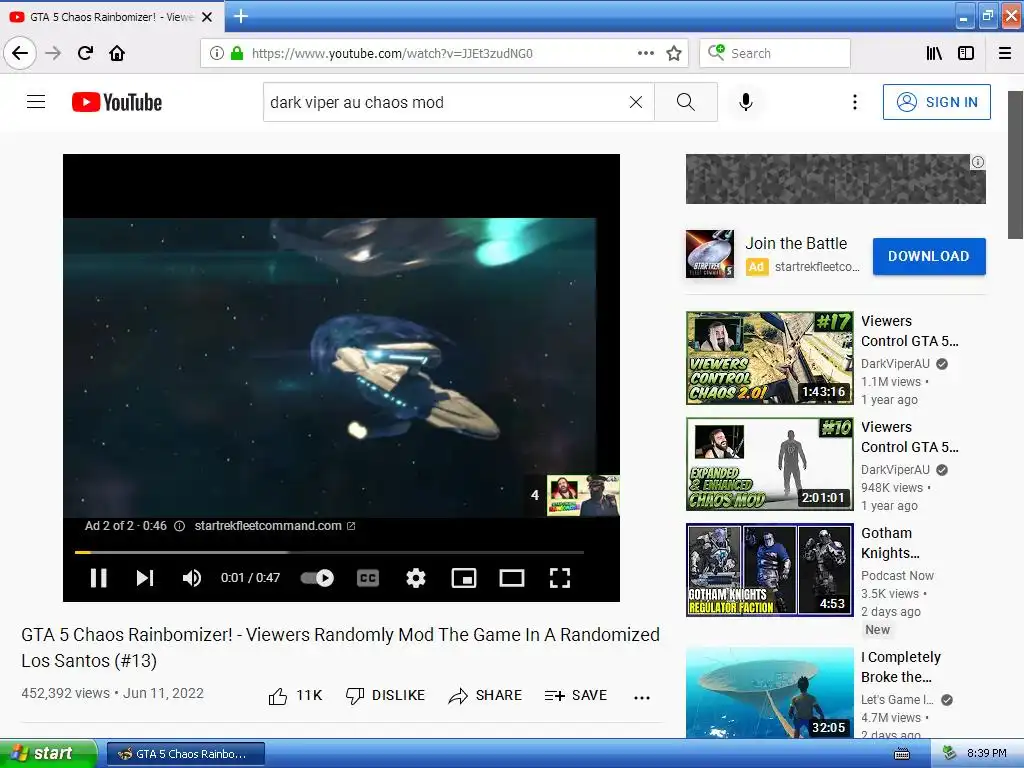Click on-screen keyboard tray icon
Screen dimensions: 1024x768
(901, 754)
